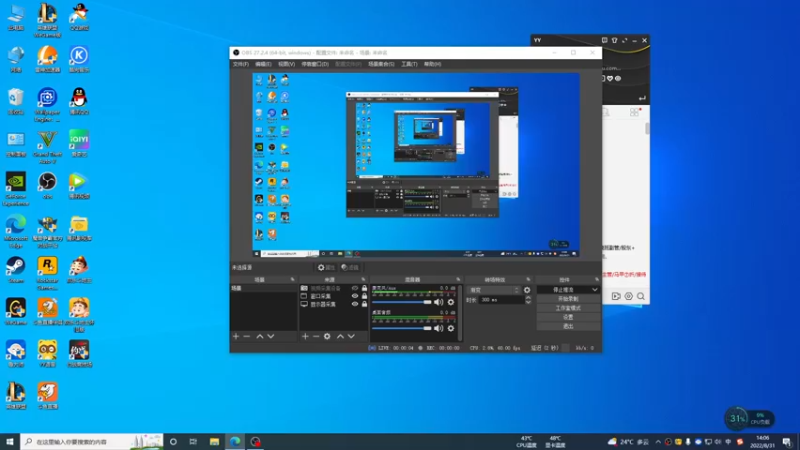The height and width of the screenshot is (450, 800).
Task: Click the search magnifier in the YY window
Action: pyautogui.click(x=641, y=296)
